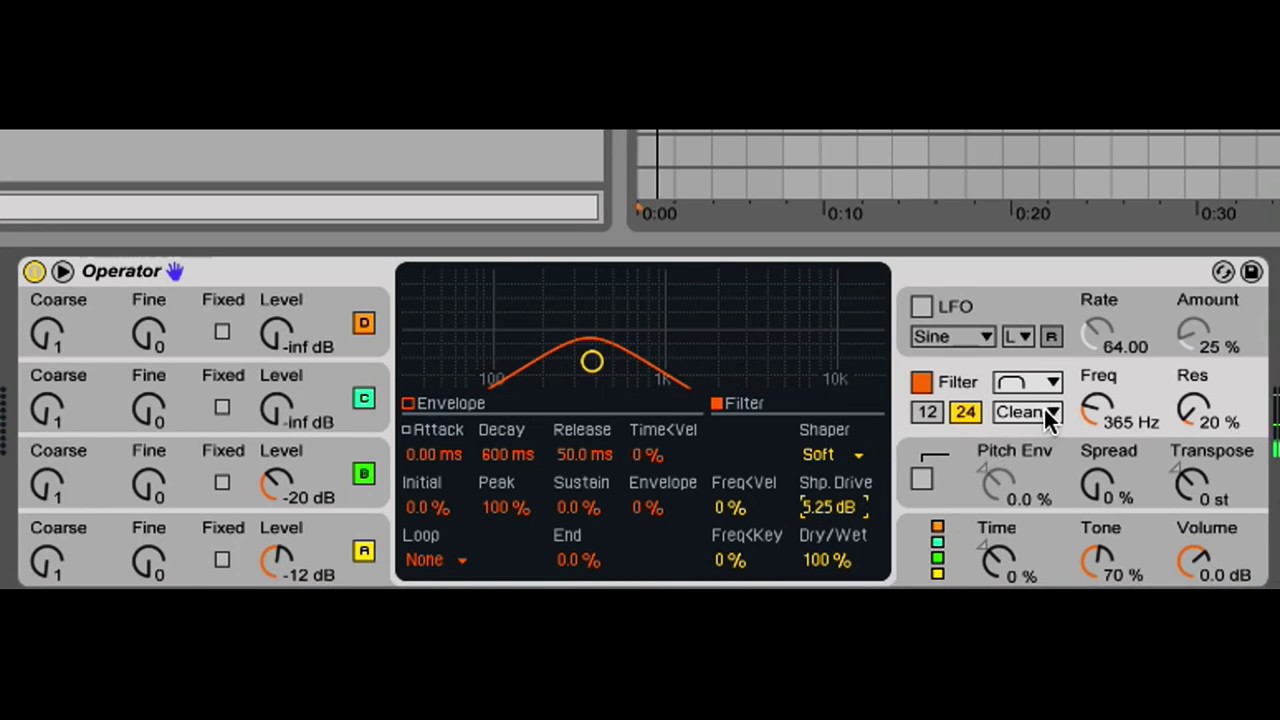Click the filter Freq knob
Viewport: 1280px width, 720px height.
(1095, 409)
